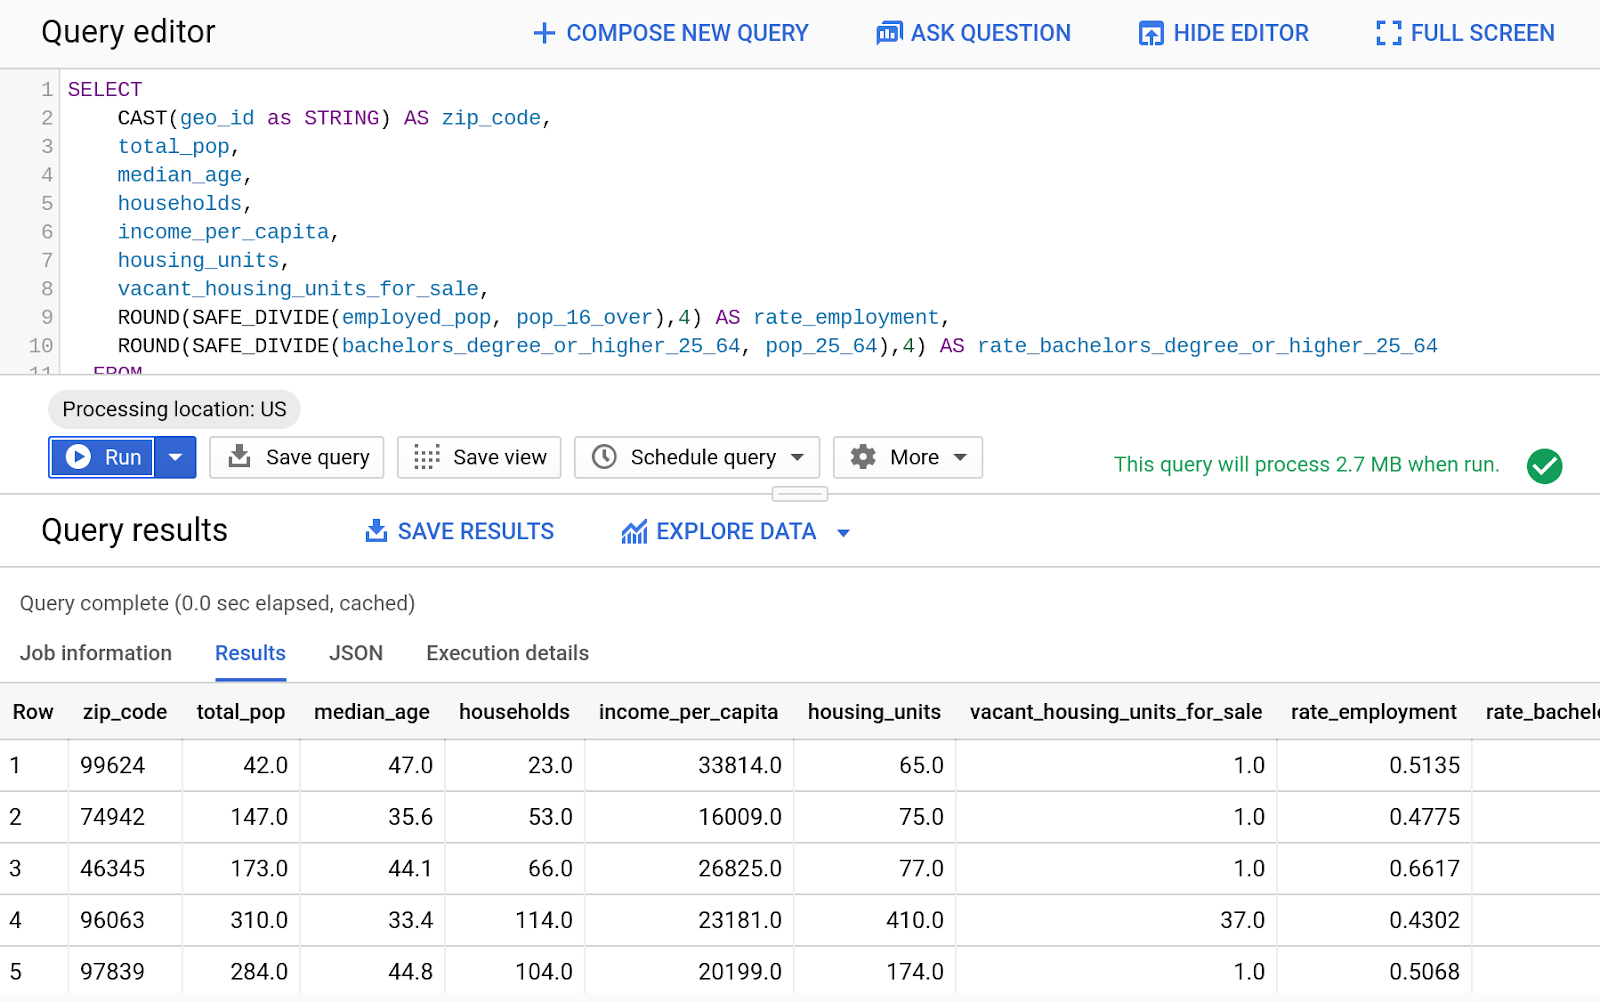Click the Explore Data chart icon
Screen dimensions: 1600x1002
634,532
